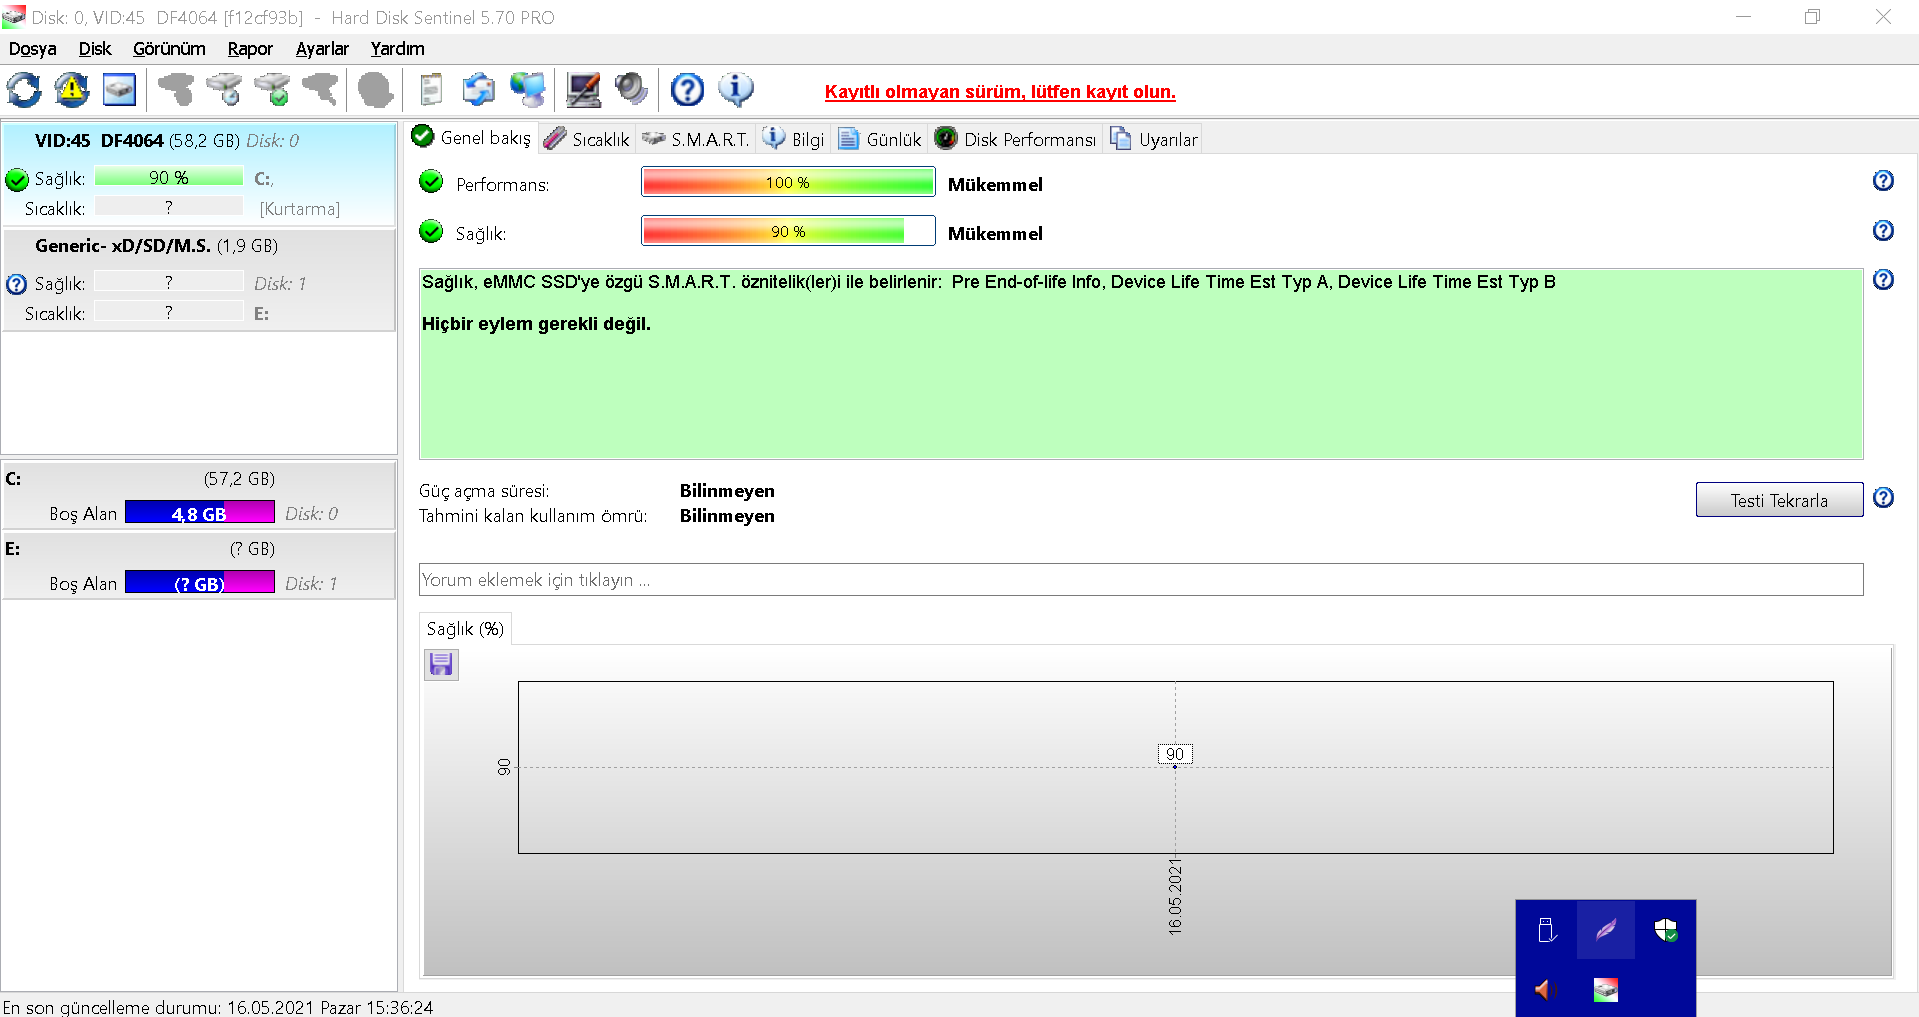Click the Bilinmeyen value beside Güç açma süresi

point(727,491)
